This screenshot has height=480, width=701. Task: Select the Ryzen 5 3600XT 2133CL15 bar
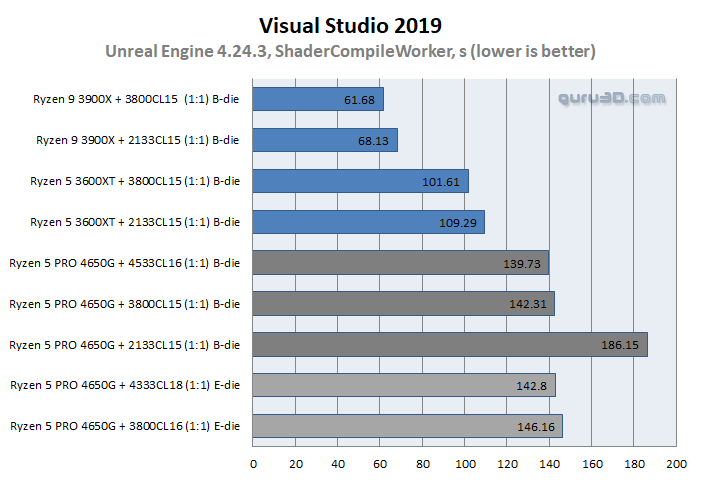(368, 222)
